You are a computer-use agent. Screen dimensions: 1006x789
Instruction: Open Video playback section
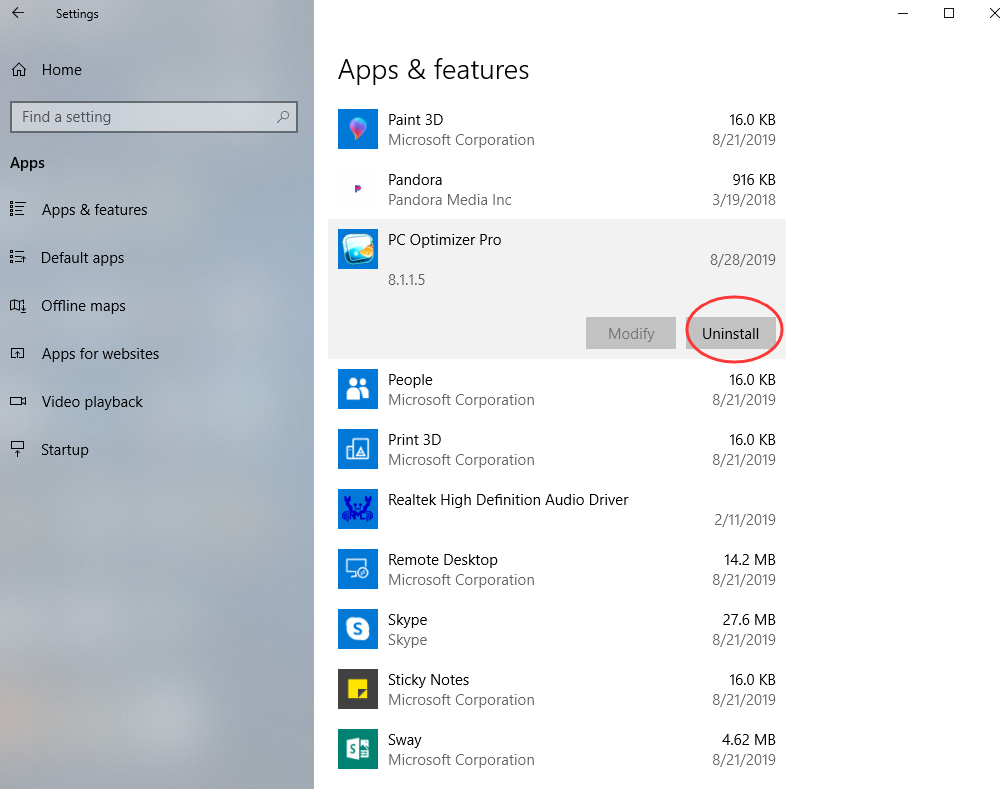point(92,402)
